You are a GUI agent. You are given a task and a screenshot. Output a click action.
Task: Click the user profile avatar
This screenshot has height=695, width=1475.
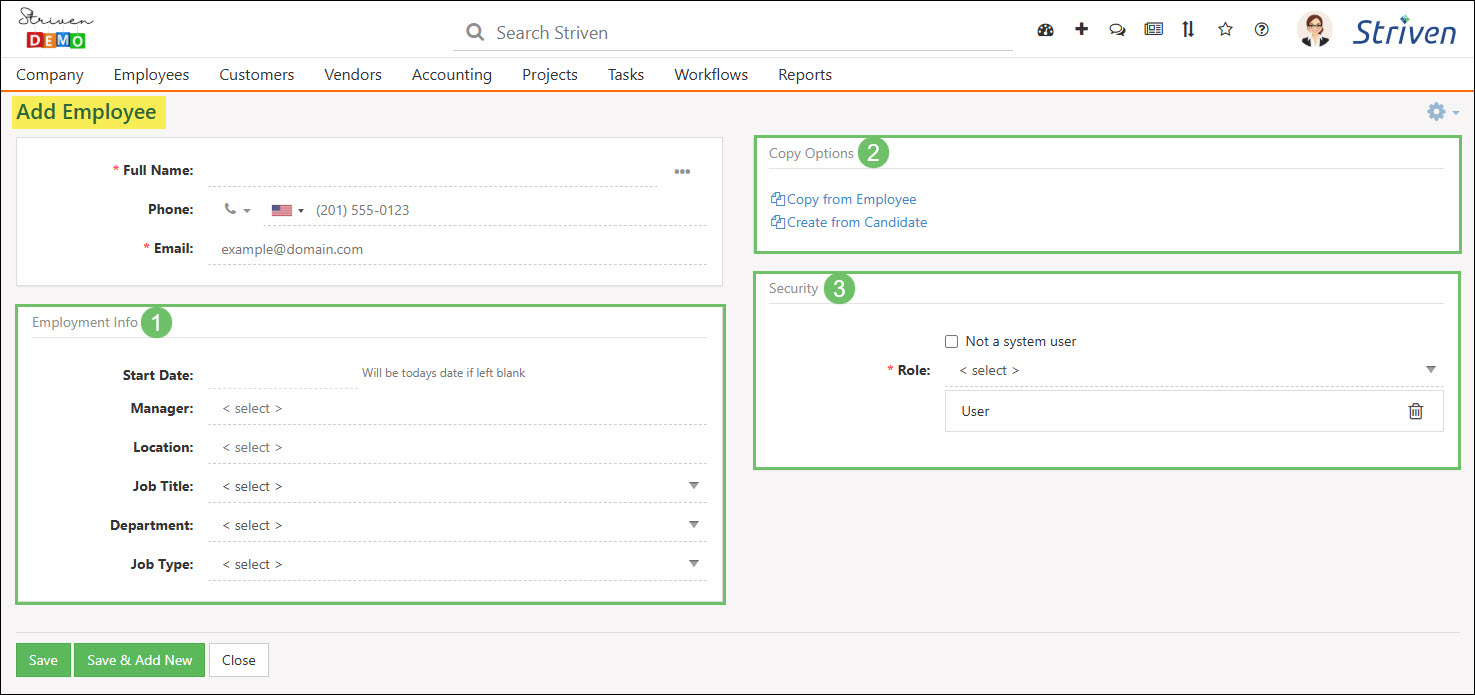pos(1314,30)
